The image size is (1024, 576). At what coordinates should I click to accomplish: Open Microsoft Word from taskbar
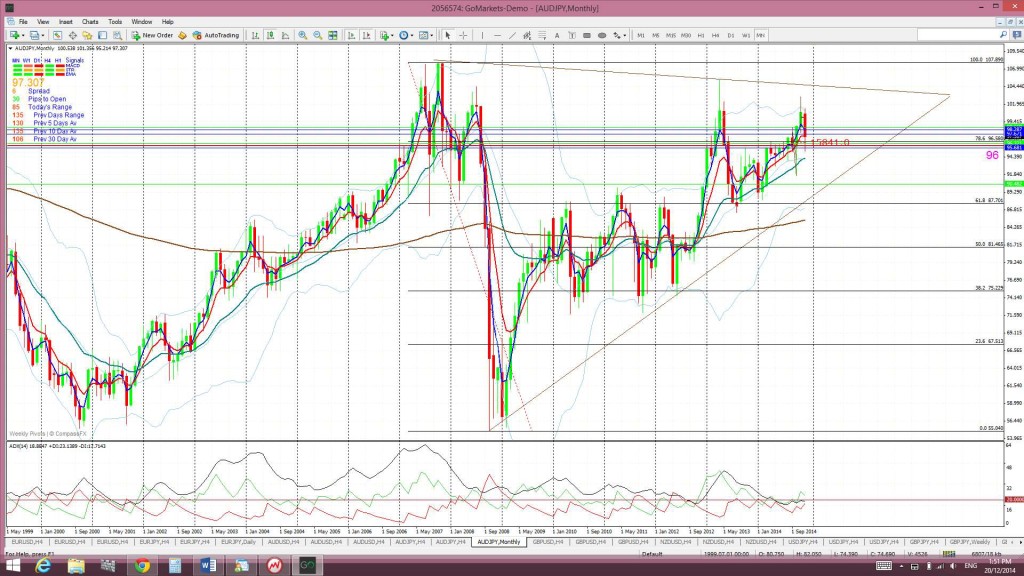[208, 566]
